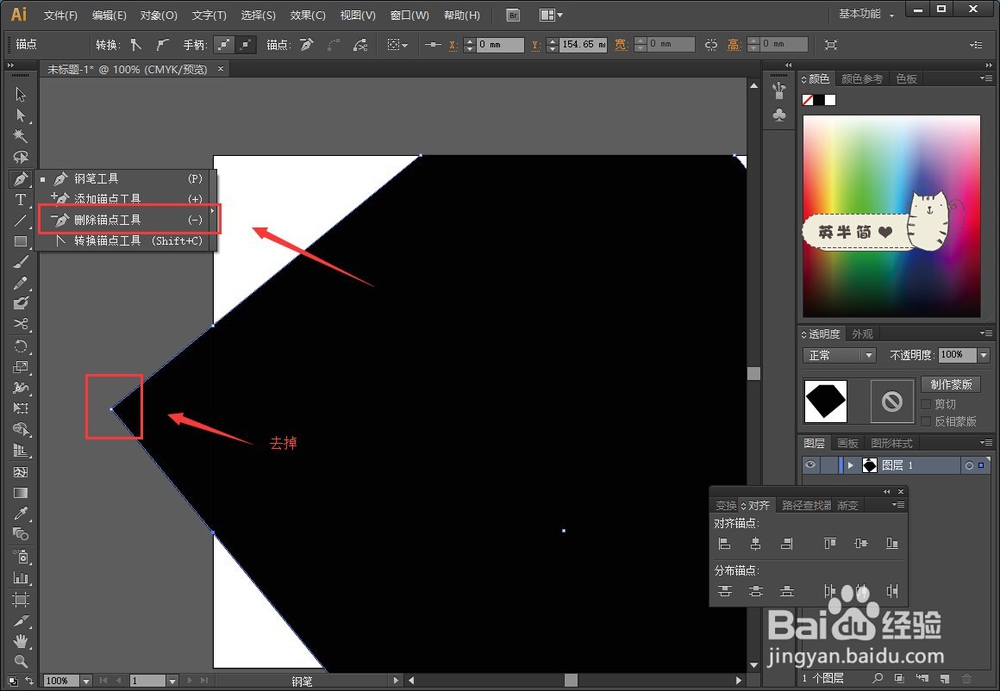
Task: Open the 图层 panel options menu
Action: coord(986,442)
